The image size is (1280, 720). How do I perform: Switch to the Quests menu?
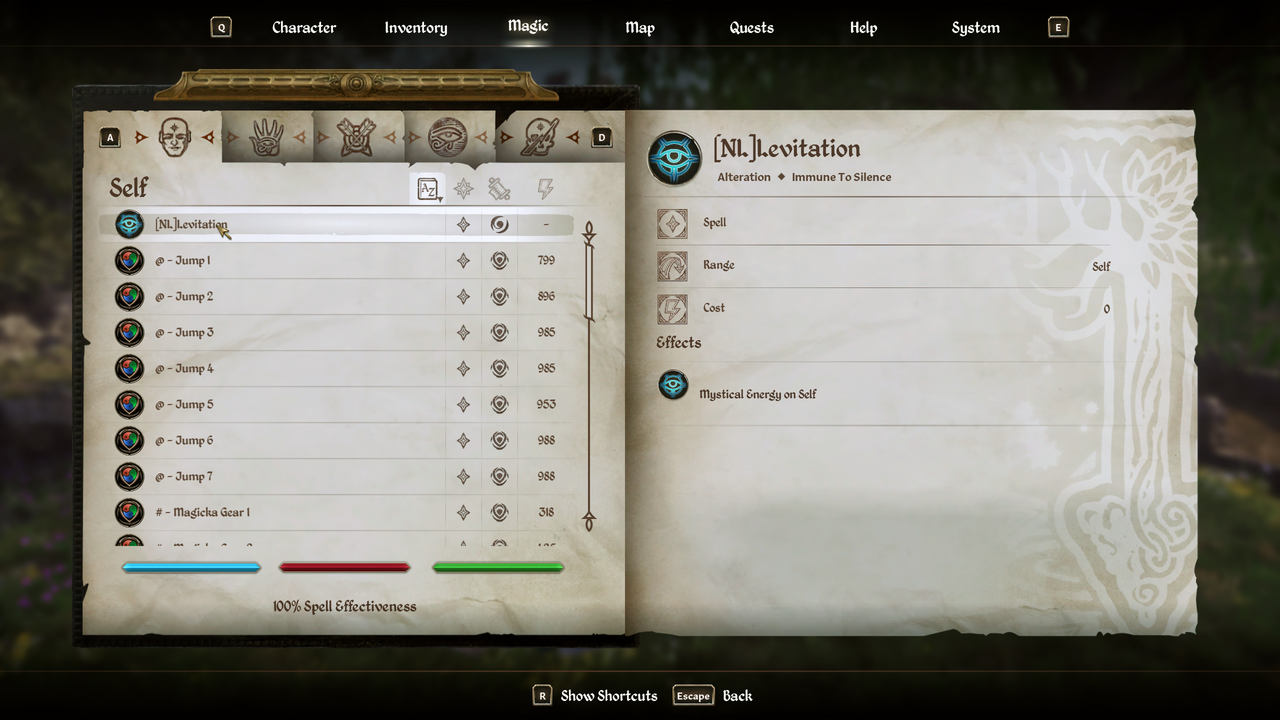click(752, 28)
